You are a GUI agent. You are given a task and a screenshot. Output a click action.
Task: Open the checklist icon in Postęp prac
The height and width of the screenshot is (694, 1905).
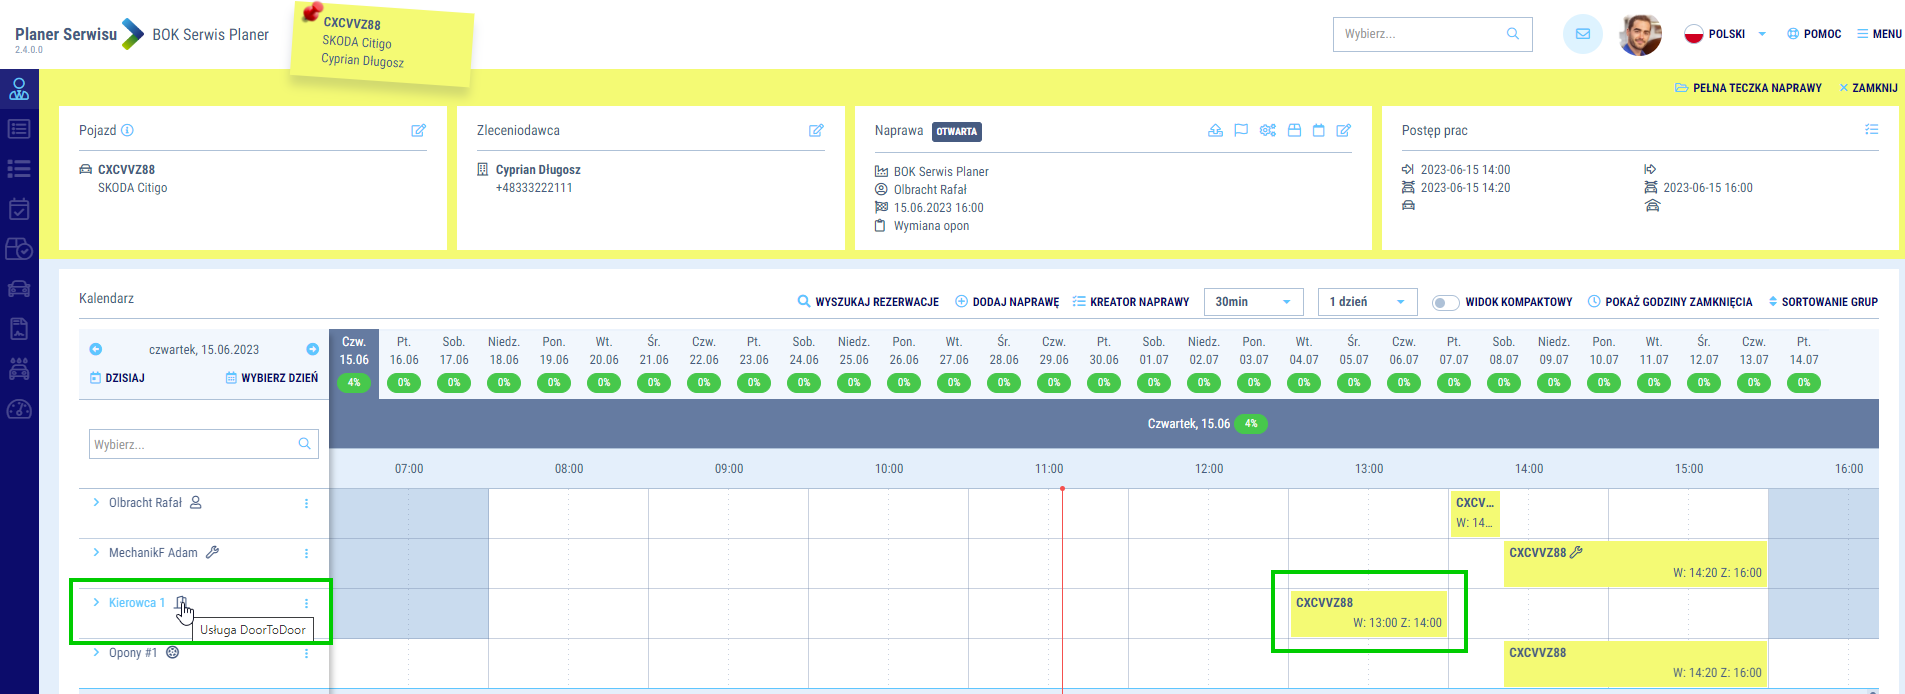pyautogui.click(x=1871, y=130)
